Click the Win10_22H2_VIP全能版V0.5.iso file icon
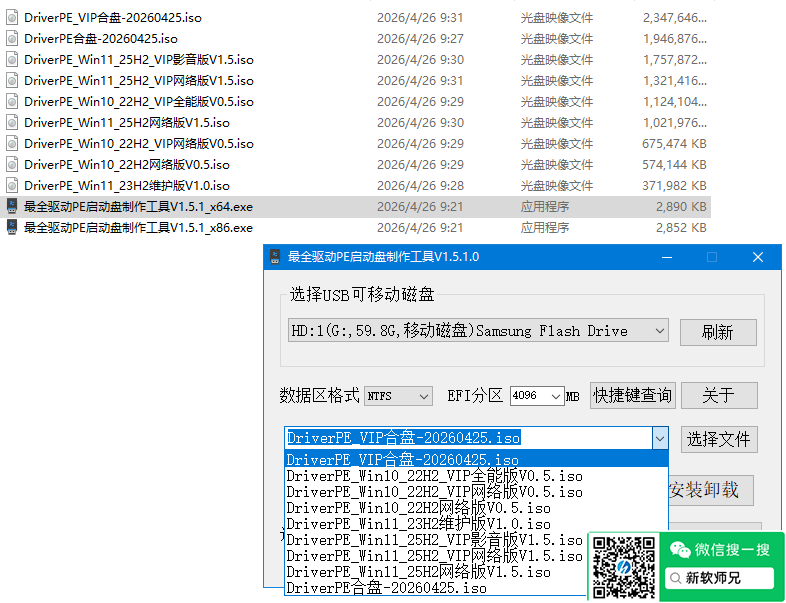 12,101
